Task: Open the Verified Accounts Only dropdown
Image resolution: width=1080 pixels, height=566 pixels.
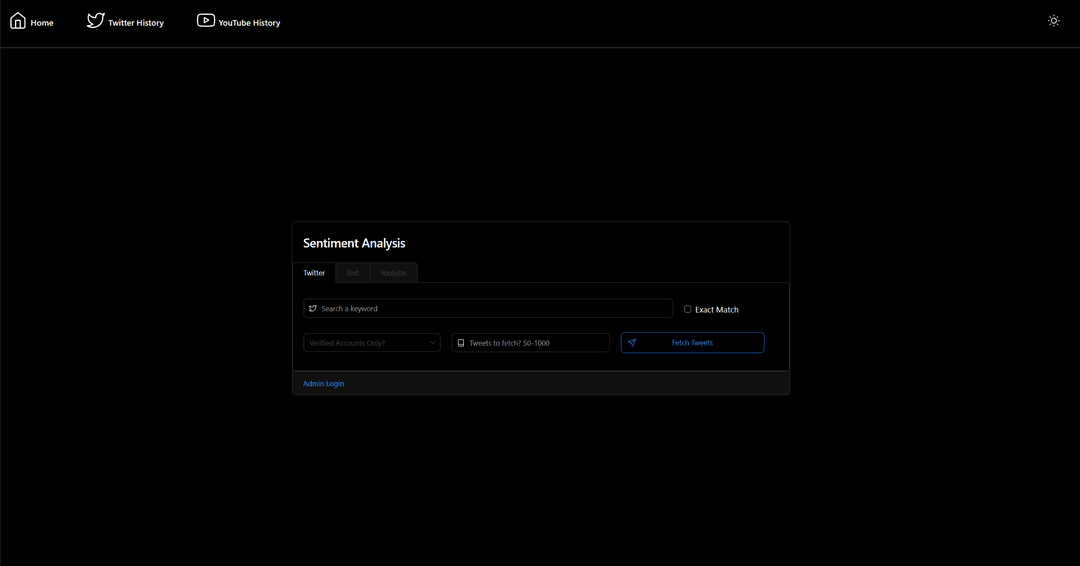Action: pos(365,343)
